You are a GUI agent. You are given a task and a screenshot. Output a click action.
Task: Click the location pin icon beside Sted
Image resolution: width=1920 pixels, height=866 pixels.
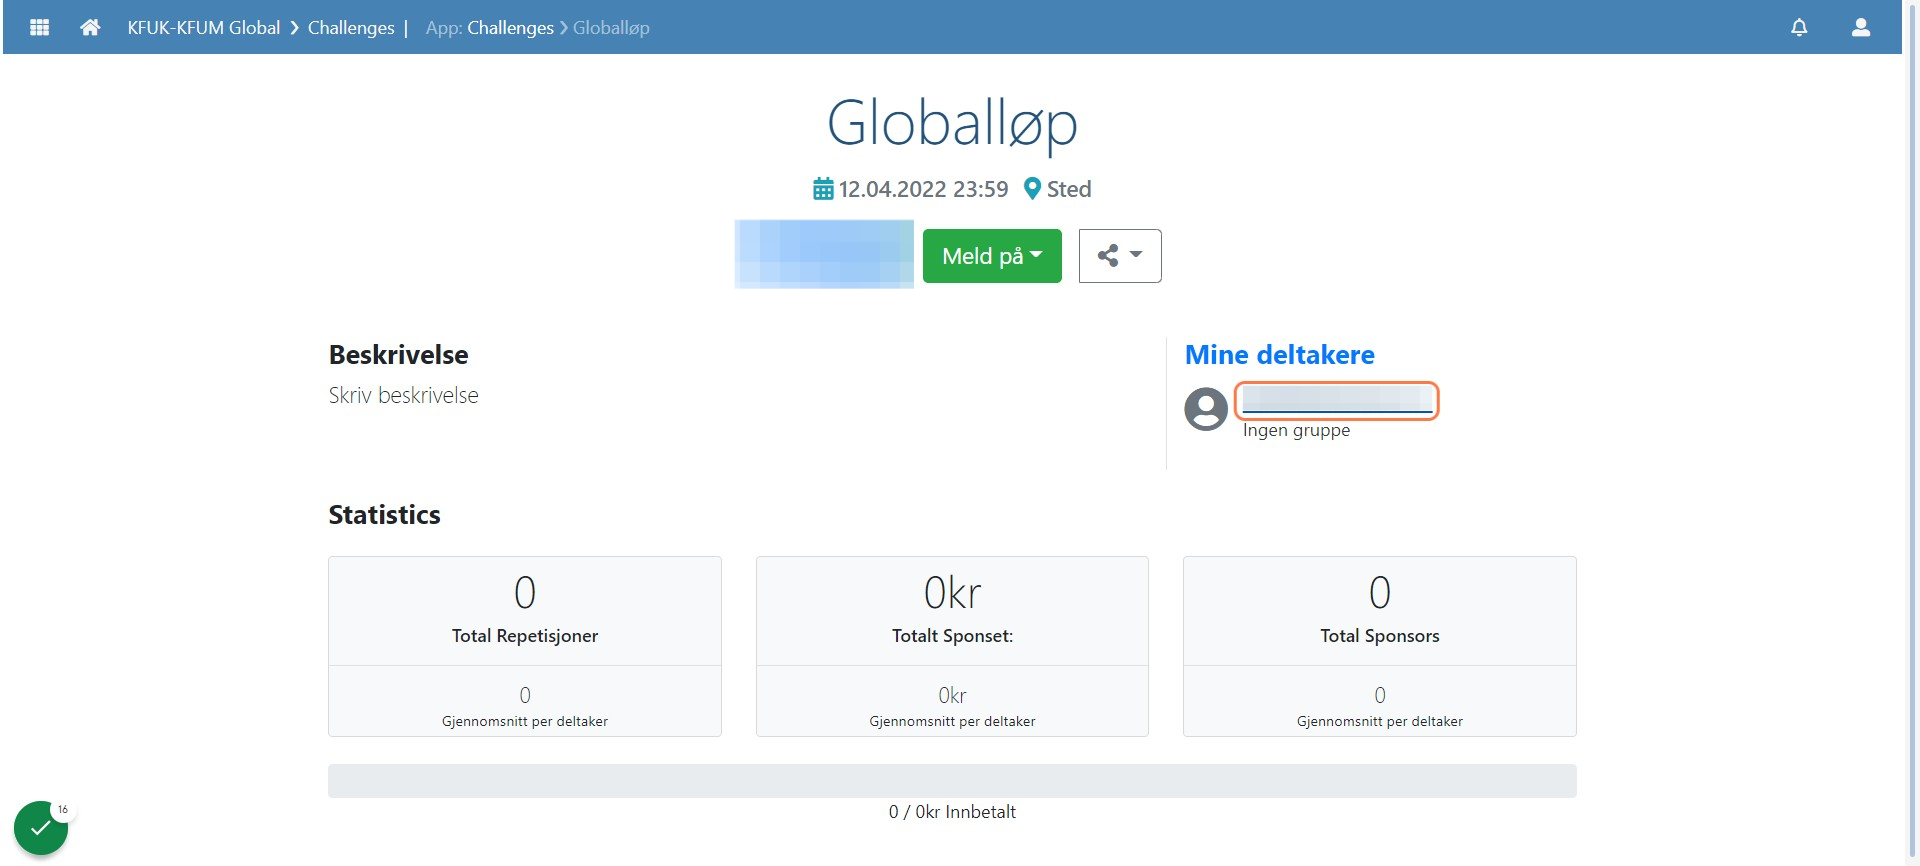click(1033, 189)
